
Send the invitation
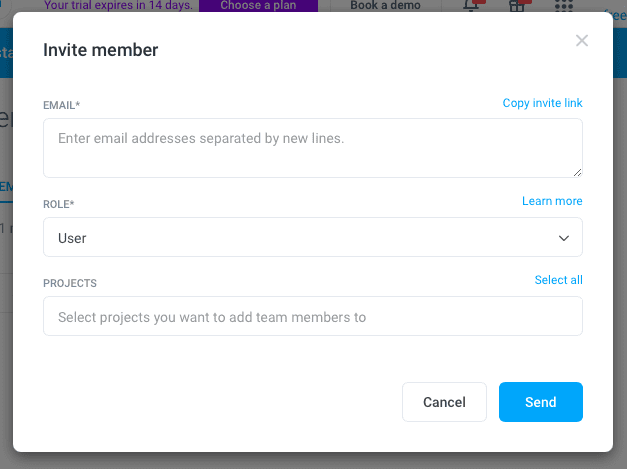point(540,402)
